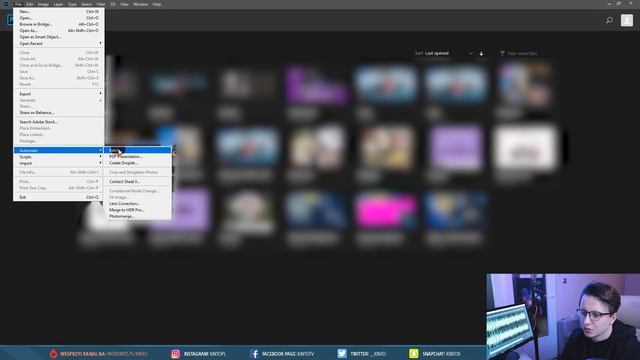Select Contact Sheet II menu entry
640x360 pixels.
pos(138,182)
